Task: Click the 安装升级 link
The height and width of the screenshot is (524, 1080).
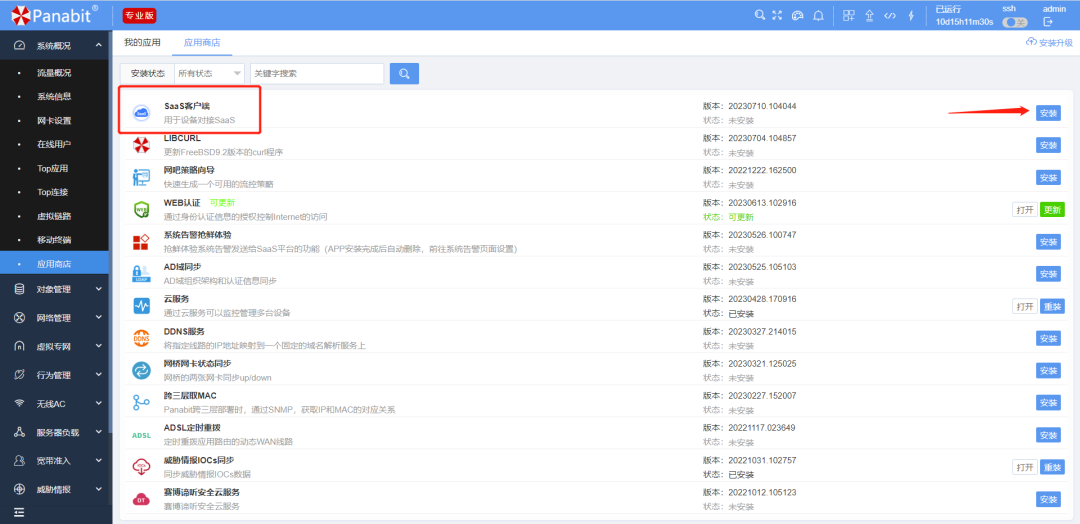Action: [x=1049, y=43]
